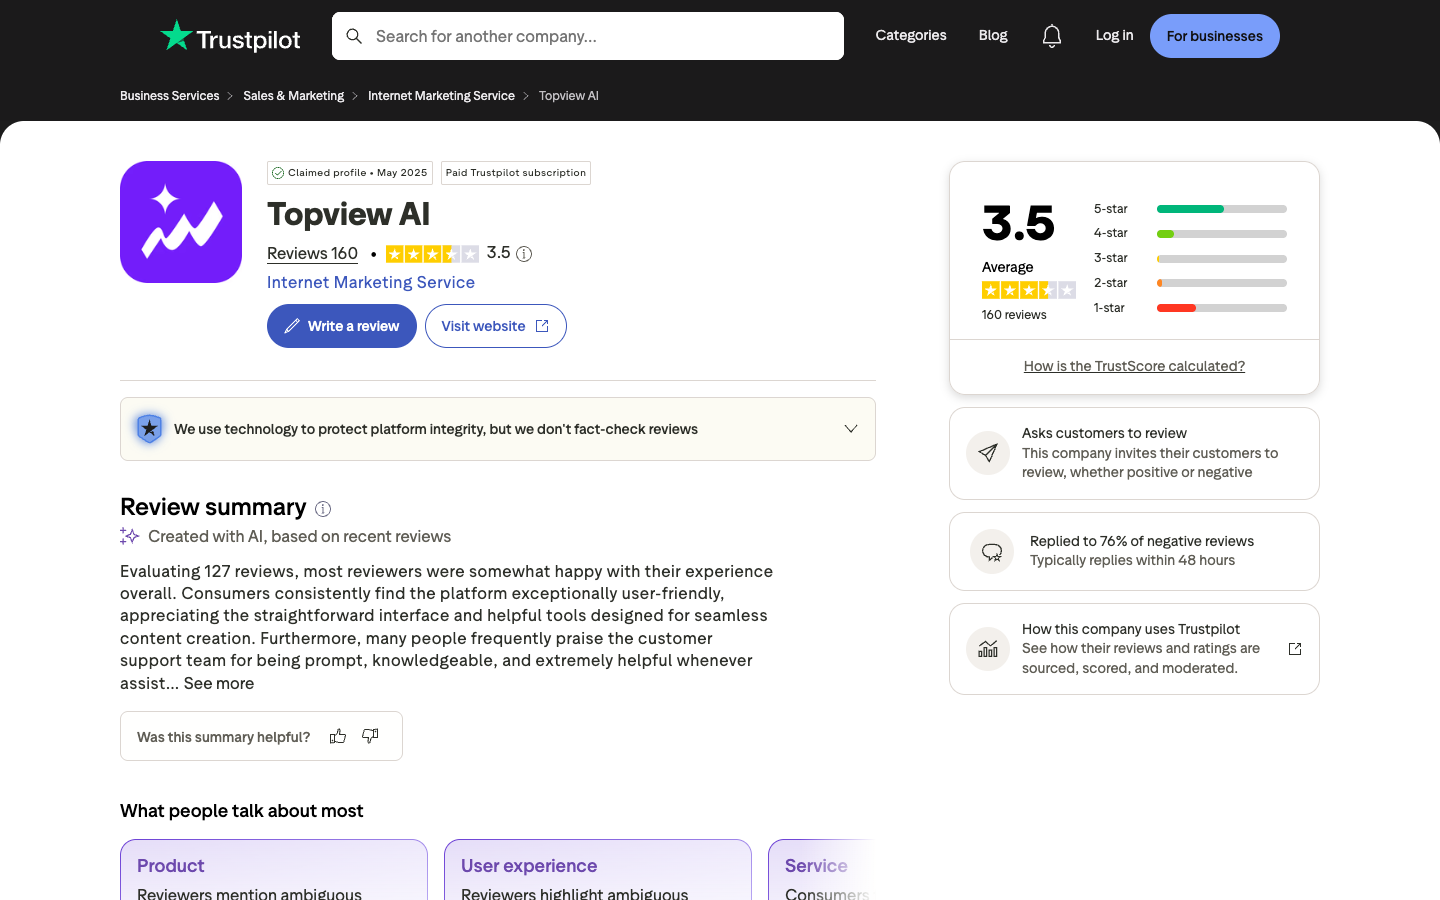Click the Asks customers to review card
Image resolution: width=1440 pixels, height=900 pixels.
click(x=1134, y=453)
